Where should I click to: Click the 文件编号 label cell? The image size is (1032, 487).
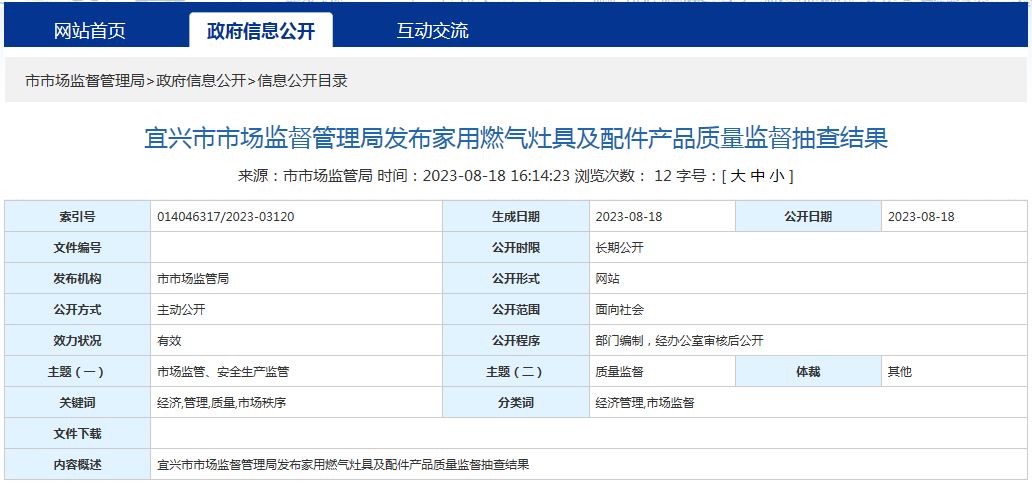(78, 247)
